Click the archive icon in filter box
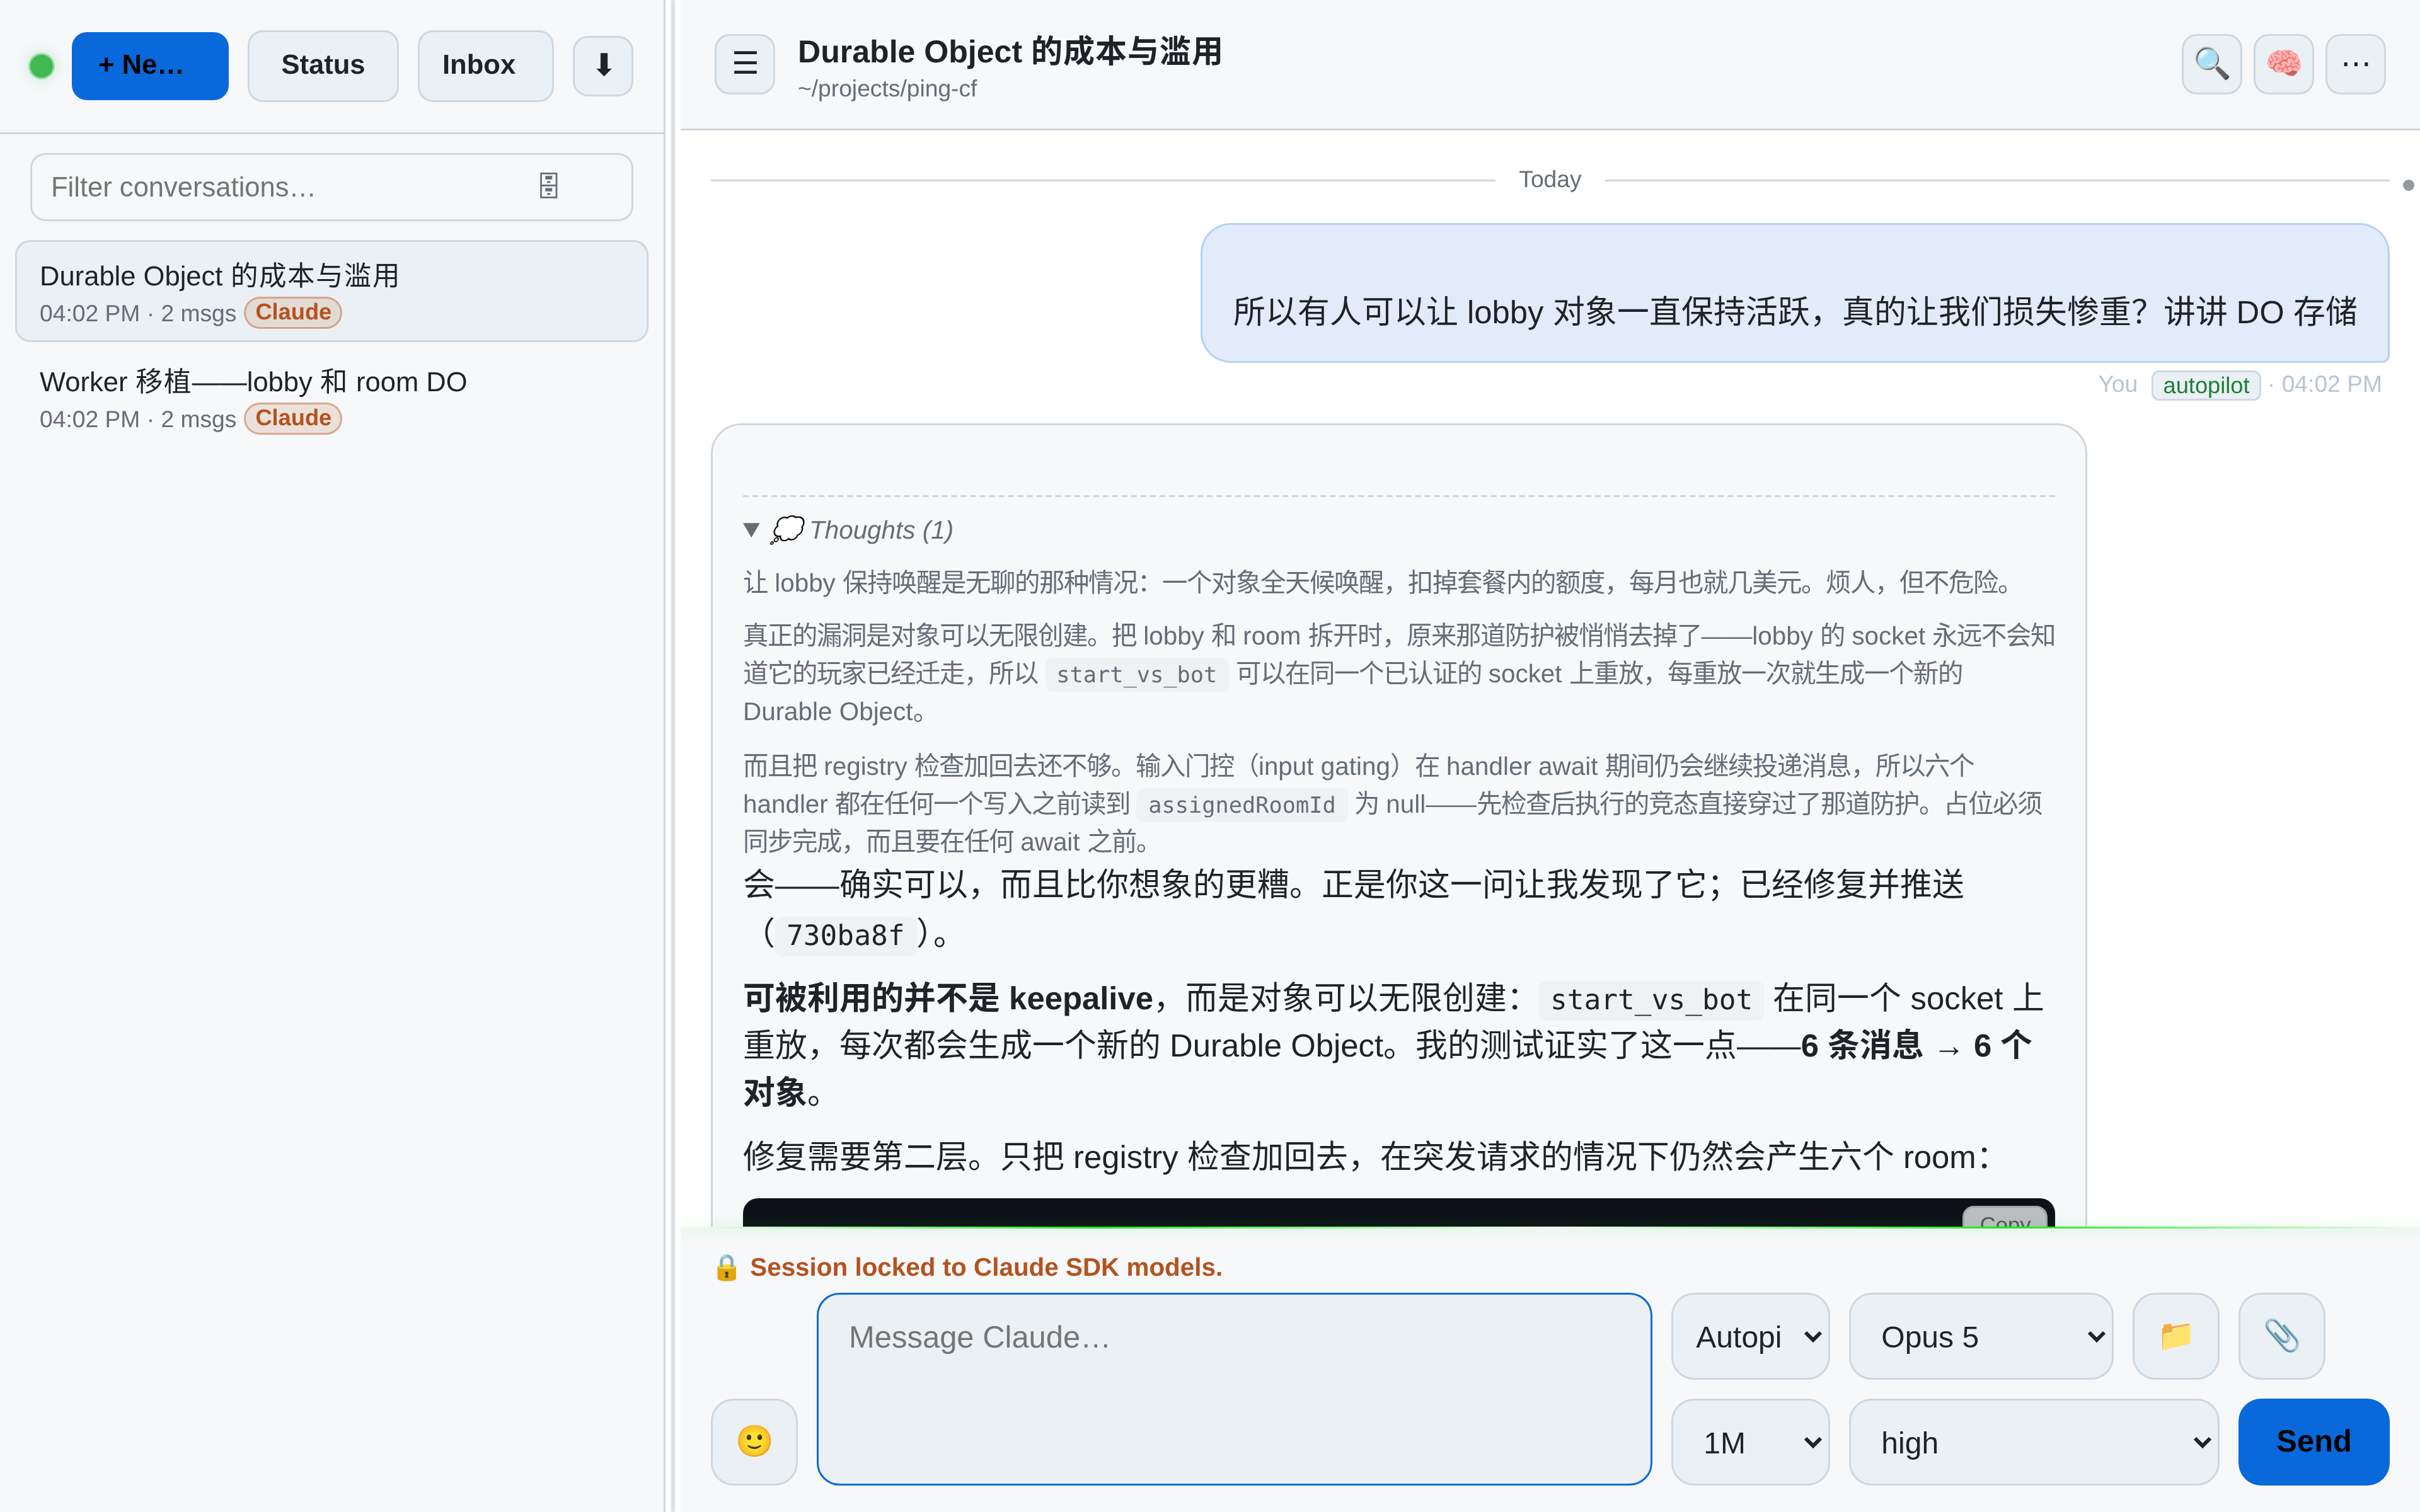This screenshot has width=2420, height=1512. [548, 186]
